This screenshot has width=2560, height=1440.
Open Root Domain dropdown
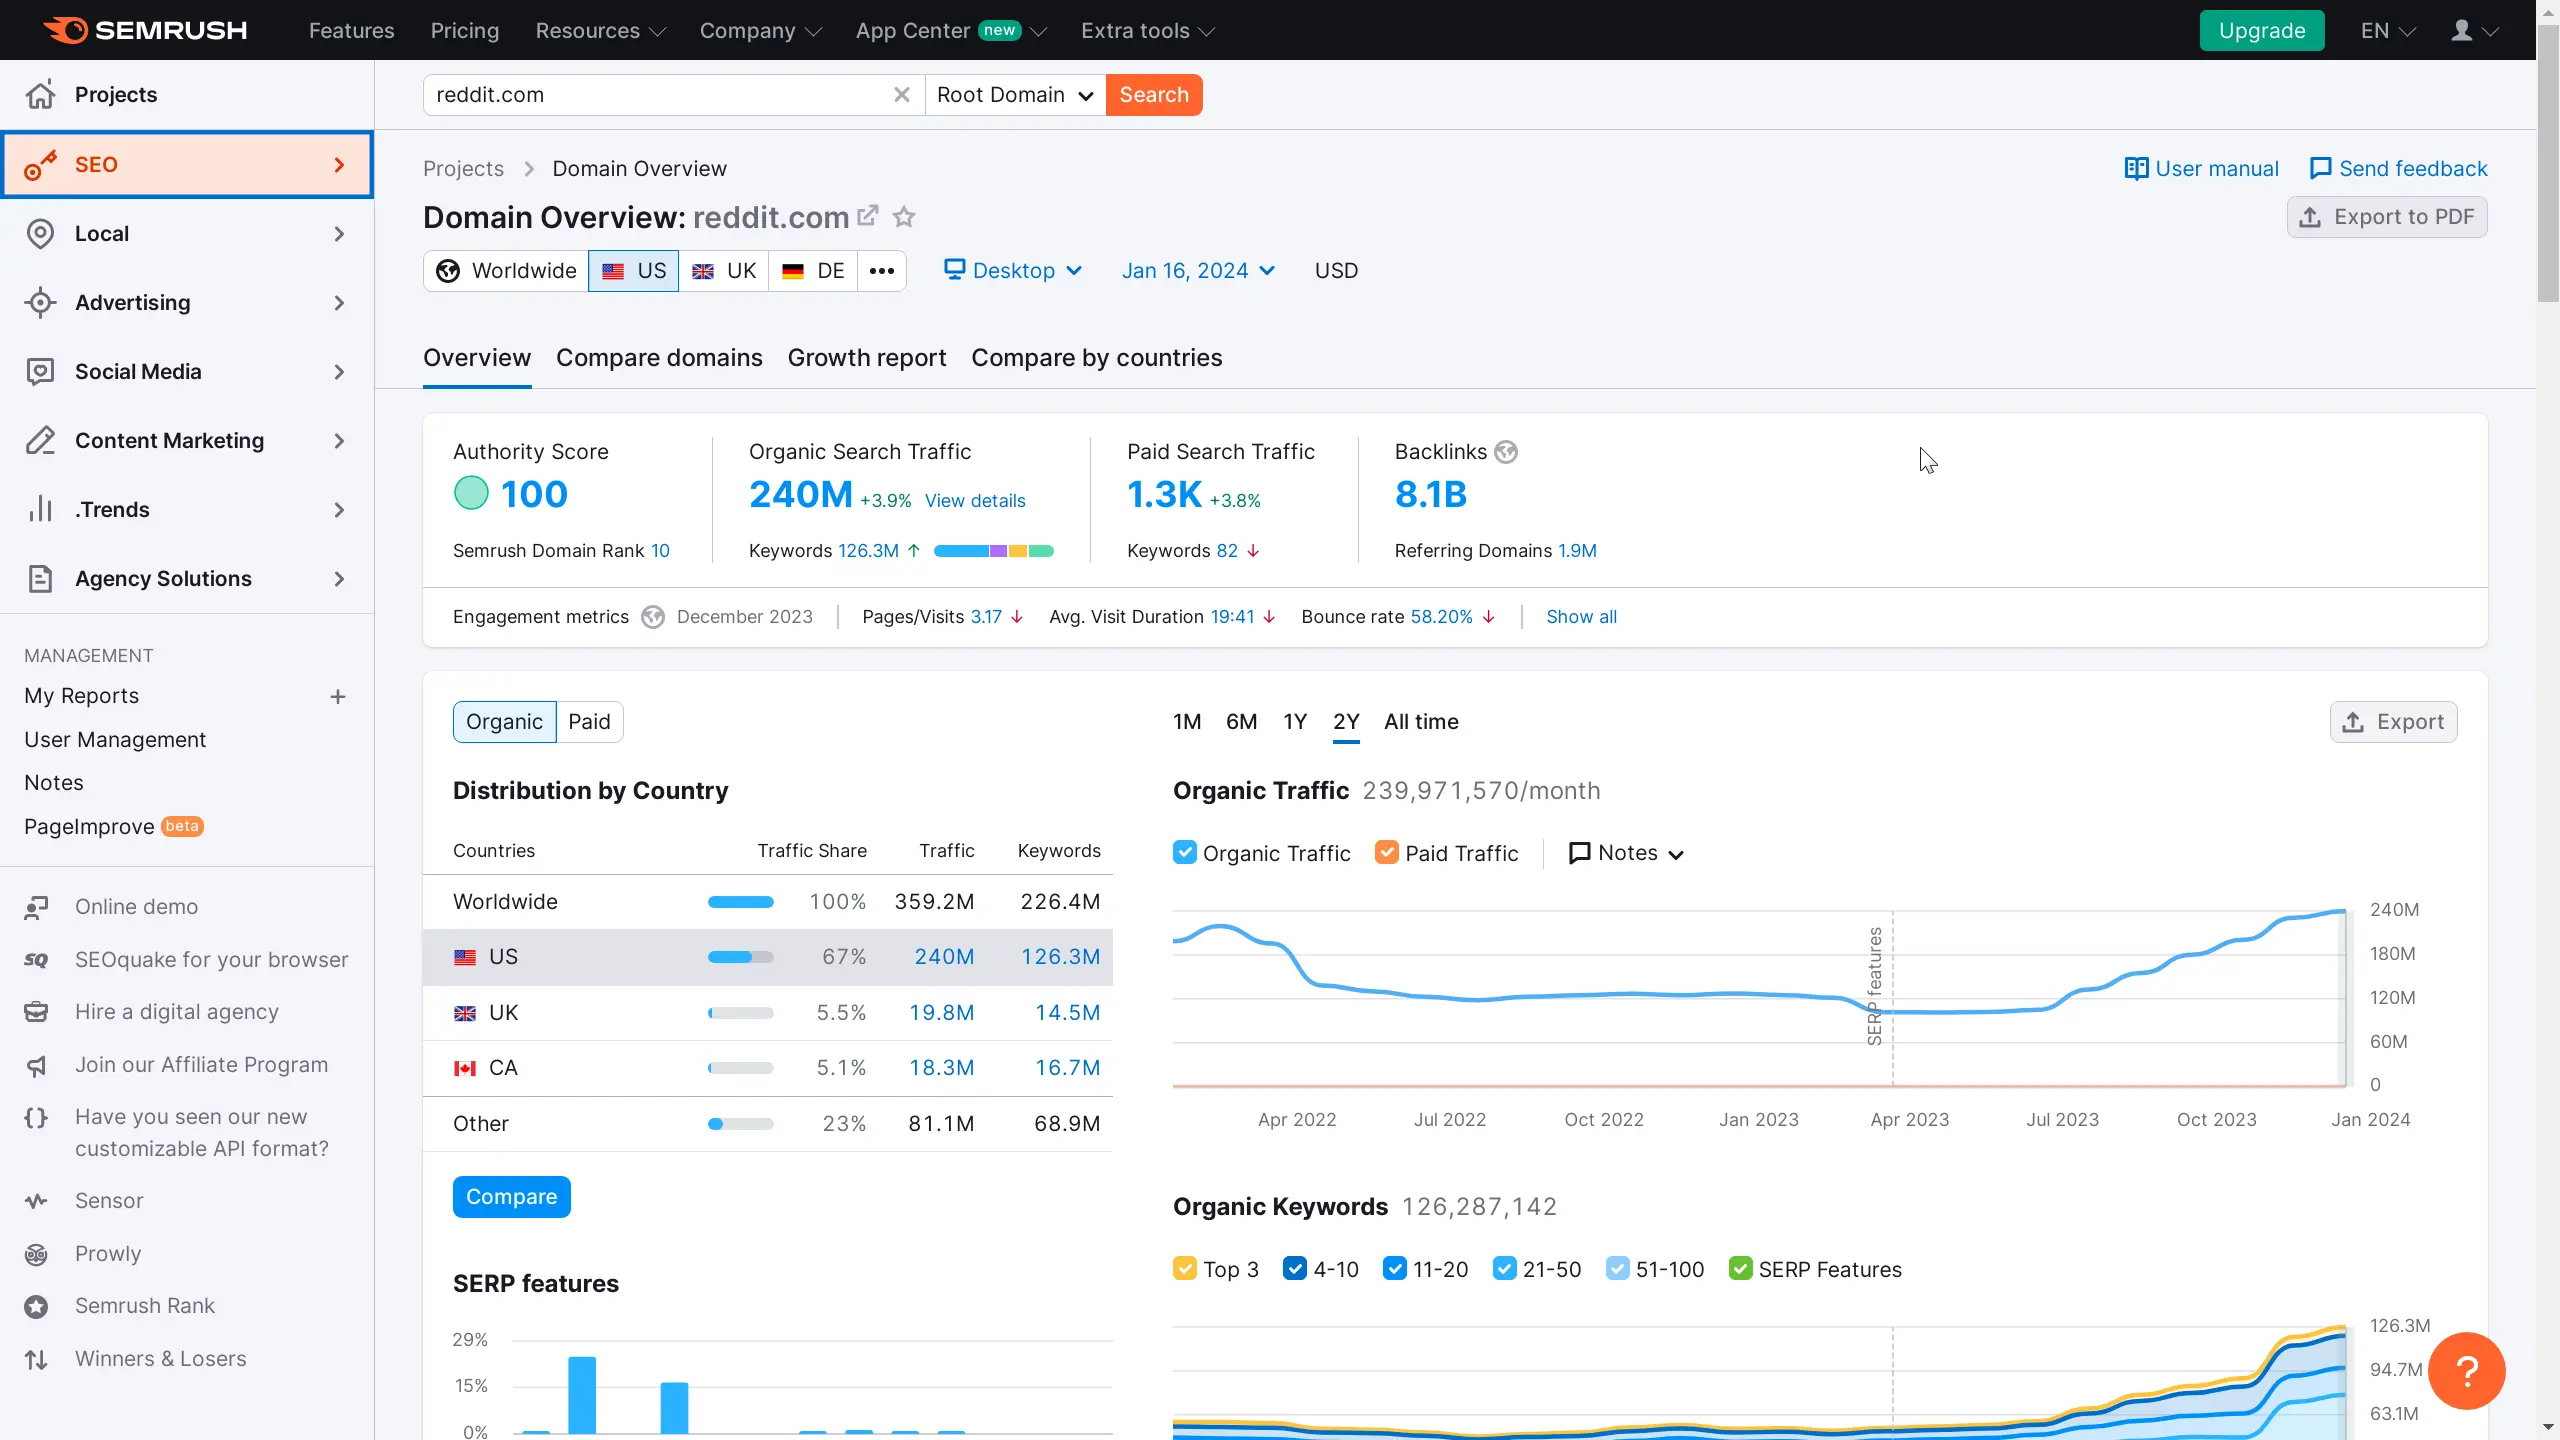coord(1015,95)
